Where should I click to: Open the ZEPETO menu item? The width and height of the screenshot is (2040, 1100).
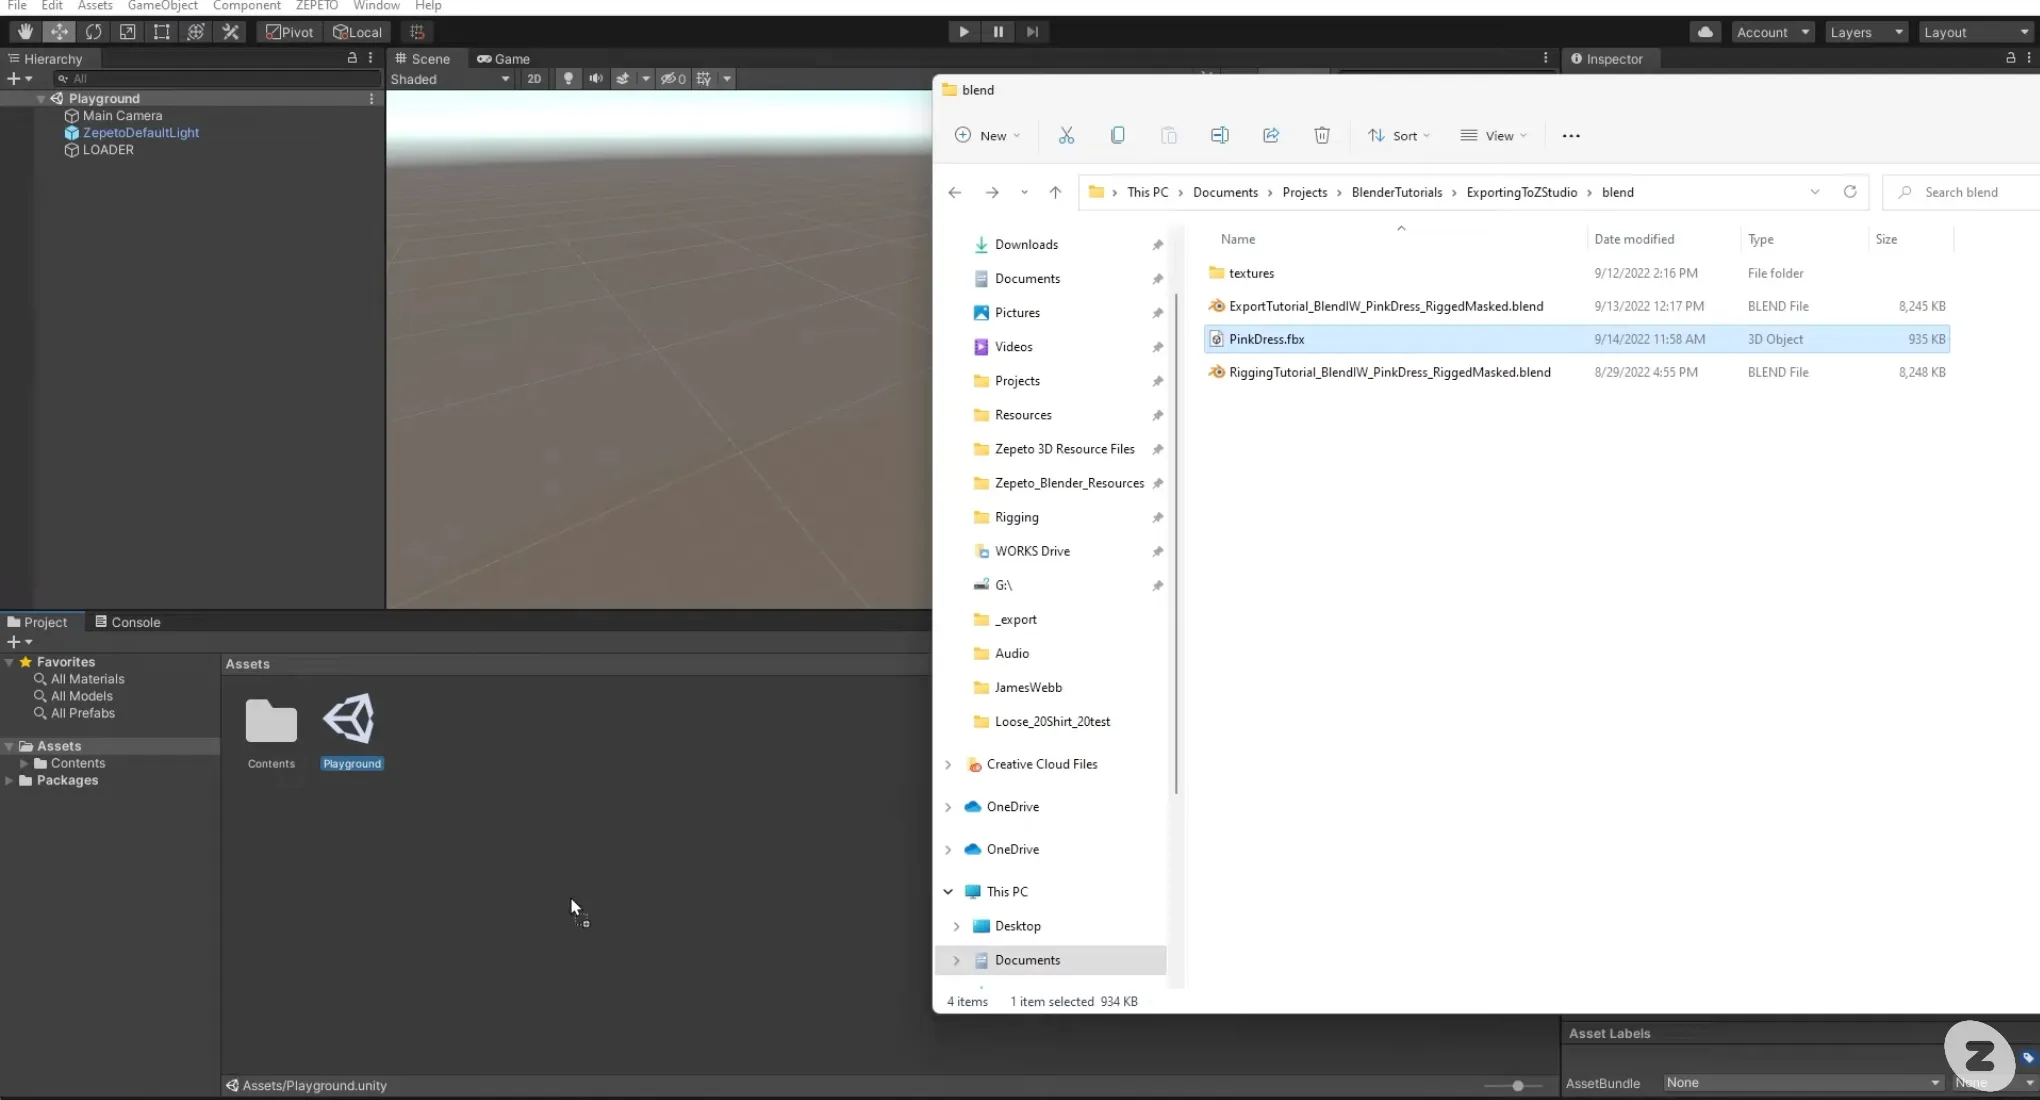[316, 5]
